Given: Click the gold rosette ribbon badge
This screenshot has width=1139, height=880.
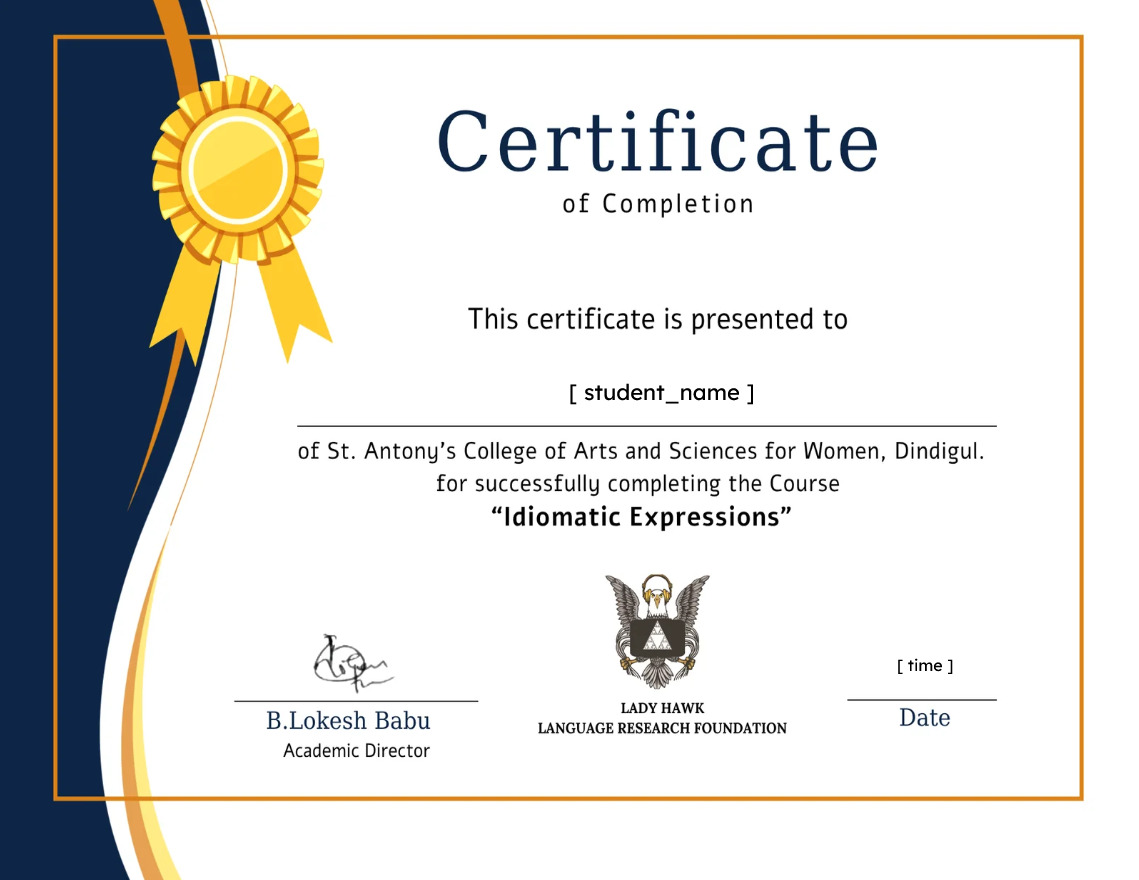Looking at the screenshot, I should (238, 169).
